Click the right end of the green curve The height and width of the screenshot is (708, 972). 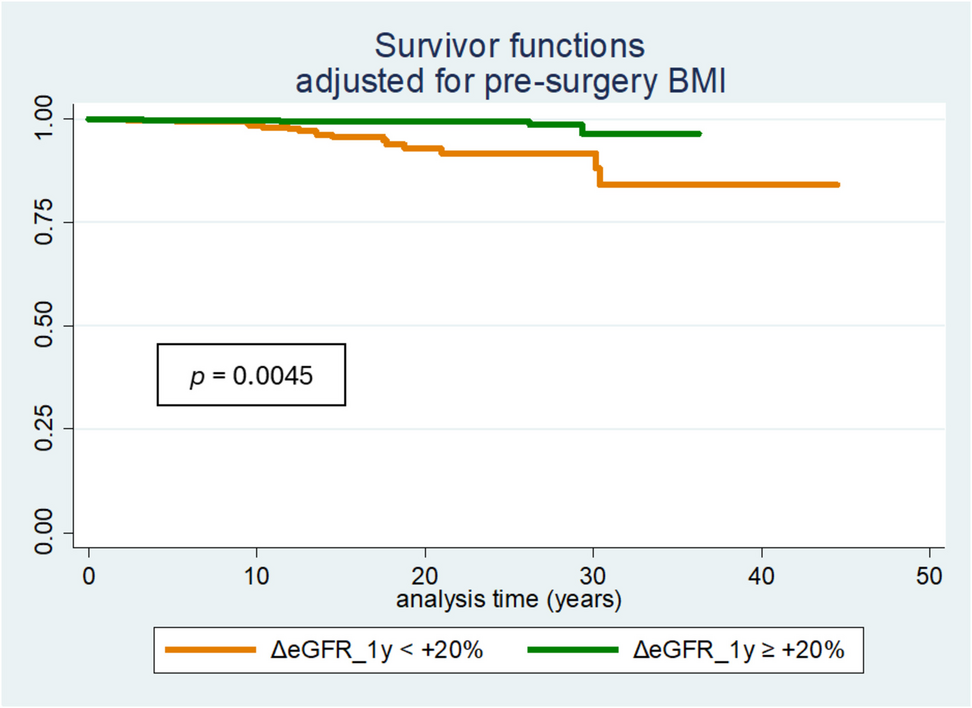coord(699,133)
